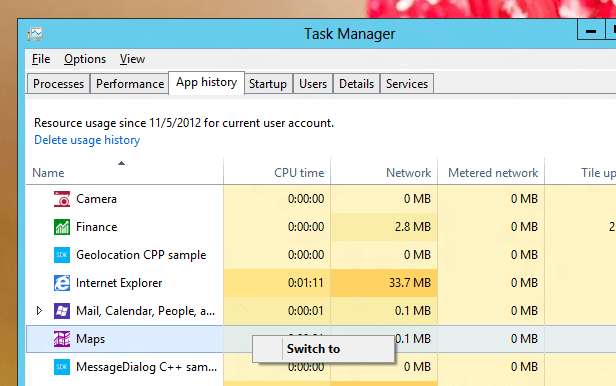Click the Finance app chart icon

(62, 227)
